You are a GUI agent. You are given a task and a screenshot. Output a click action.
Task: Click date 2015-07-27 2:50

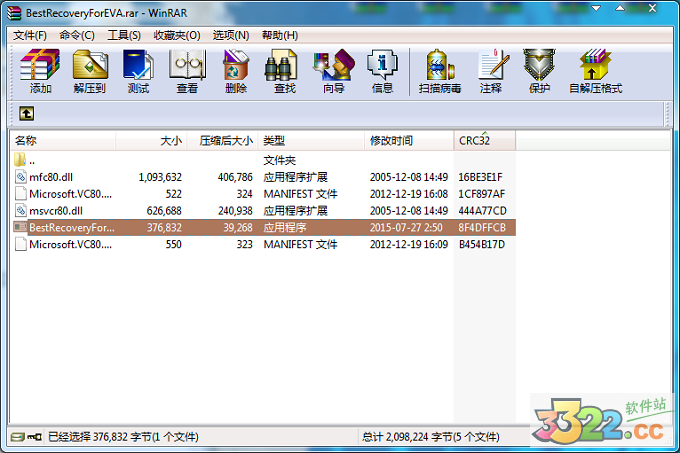pos(406,228)
